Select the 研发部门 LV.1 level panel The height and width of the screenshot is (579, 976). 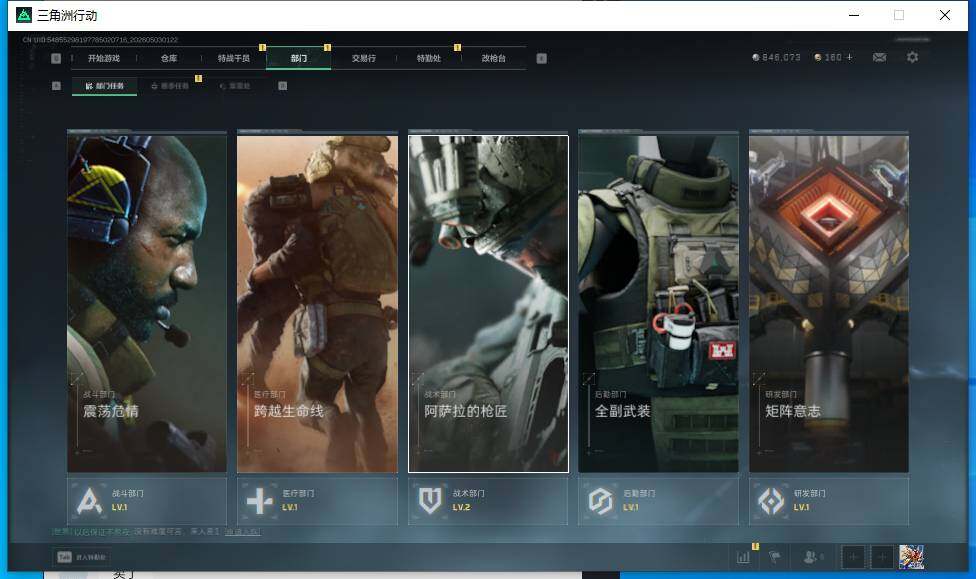[x=829, y=501]
